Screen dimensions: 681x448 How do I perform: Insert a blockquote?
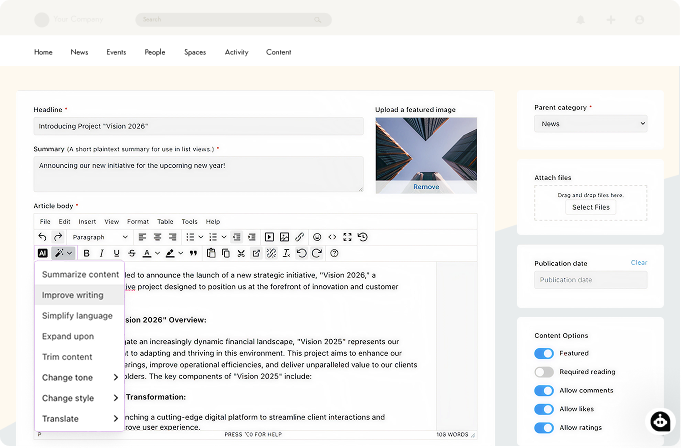pyautogui.click(x=193, y=253)
